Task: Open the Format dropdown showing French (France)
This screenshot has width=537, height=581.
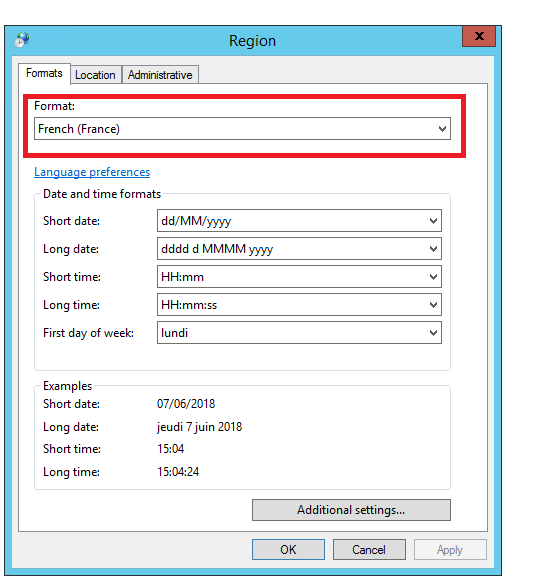Action: pyautogui.click(x=242, y=129)
